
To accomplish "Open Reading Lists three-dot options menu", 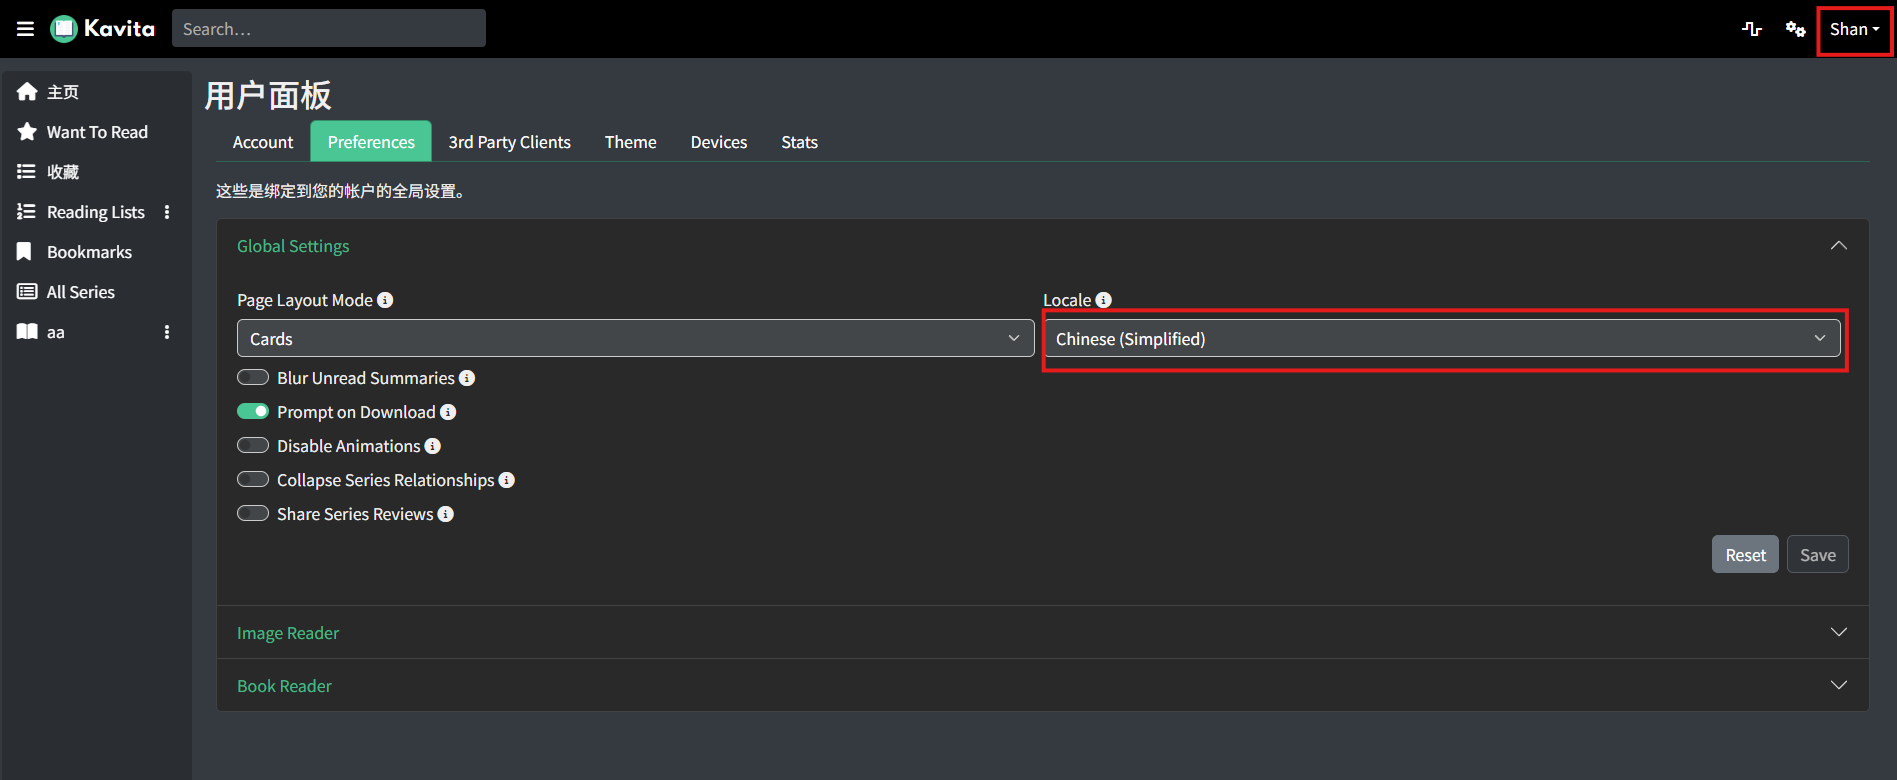I will click(x=167, y=212).
